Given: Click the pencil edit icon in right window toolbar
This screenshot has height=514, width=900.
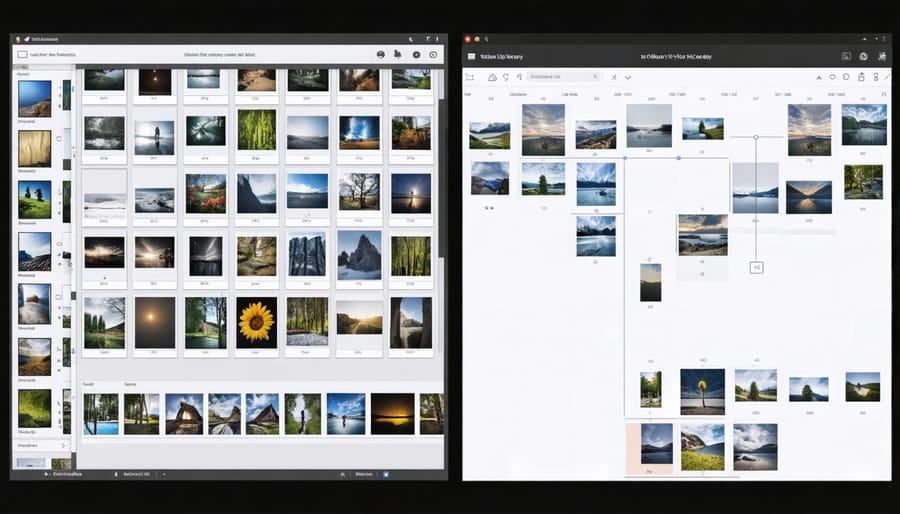Looking at the screenshot, I should [887, 77].
